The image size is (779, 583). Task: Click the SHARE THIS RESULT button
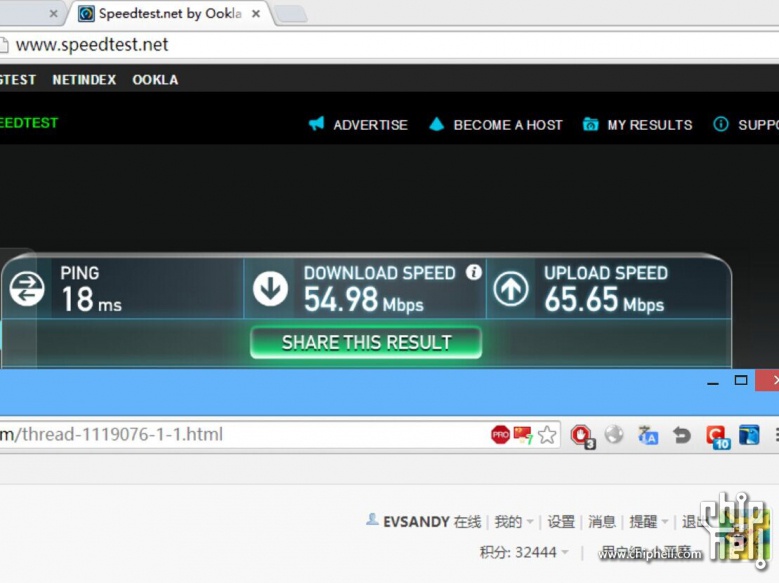pos(366,342)
